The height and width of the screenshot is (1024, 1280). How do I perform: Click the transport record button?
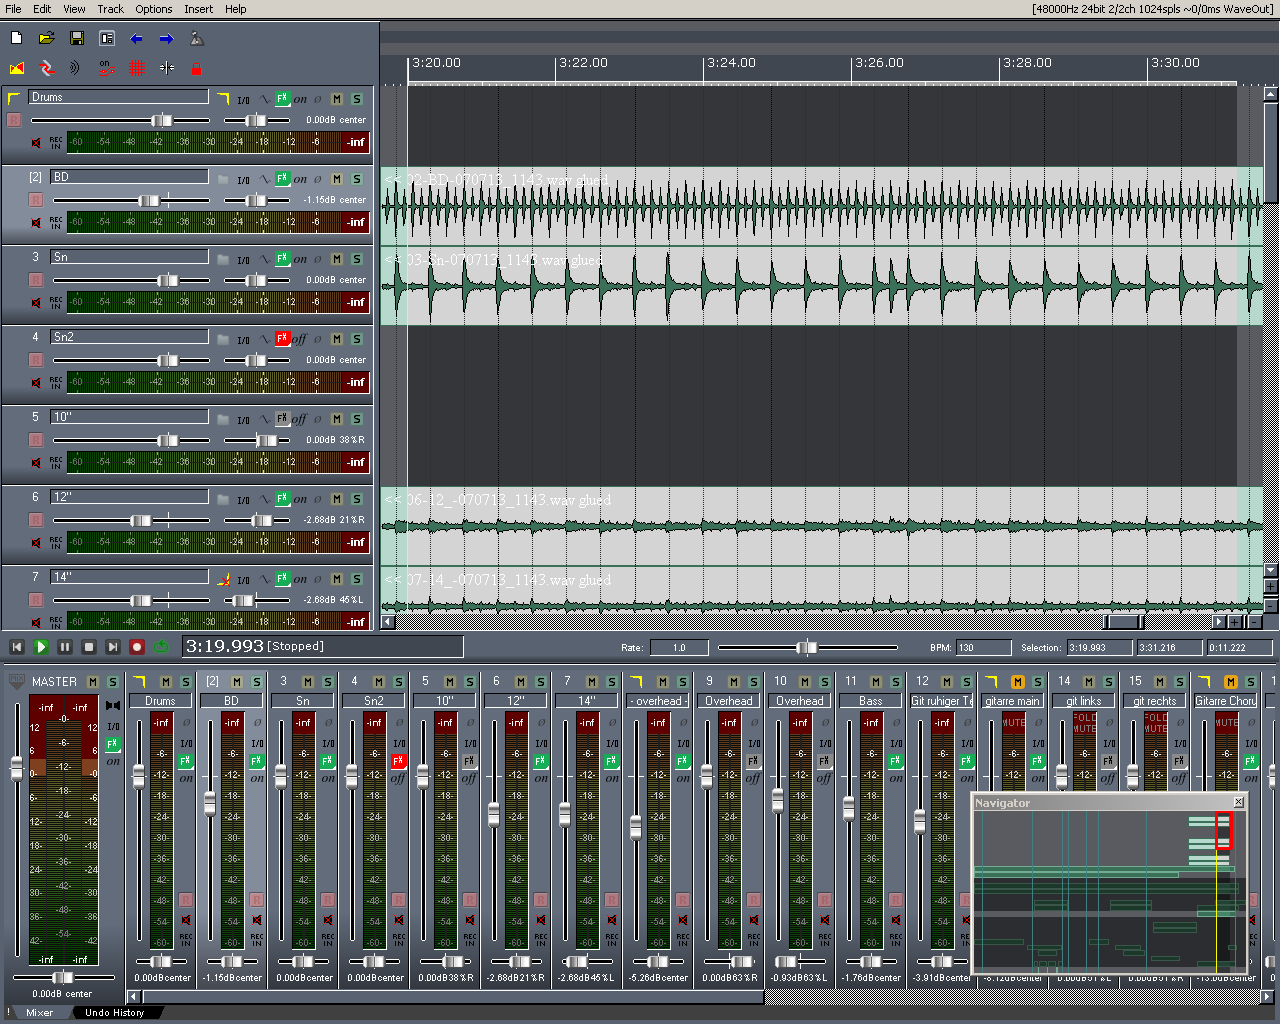click(137, 648)
